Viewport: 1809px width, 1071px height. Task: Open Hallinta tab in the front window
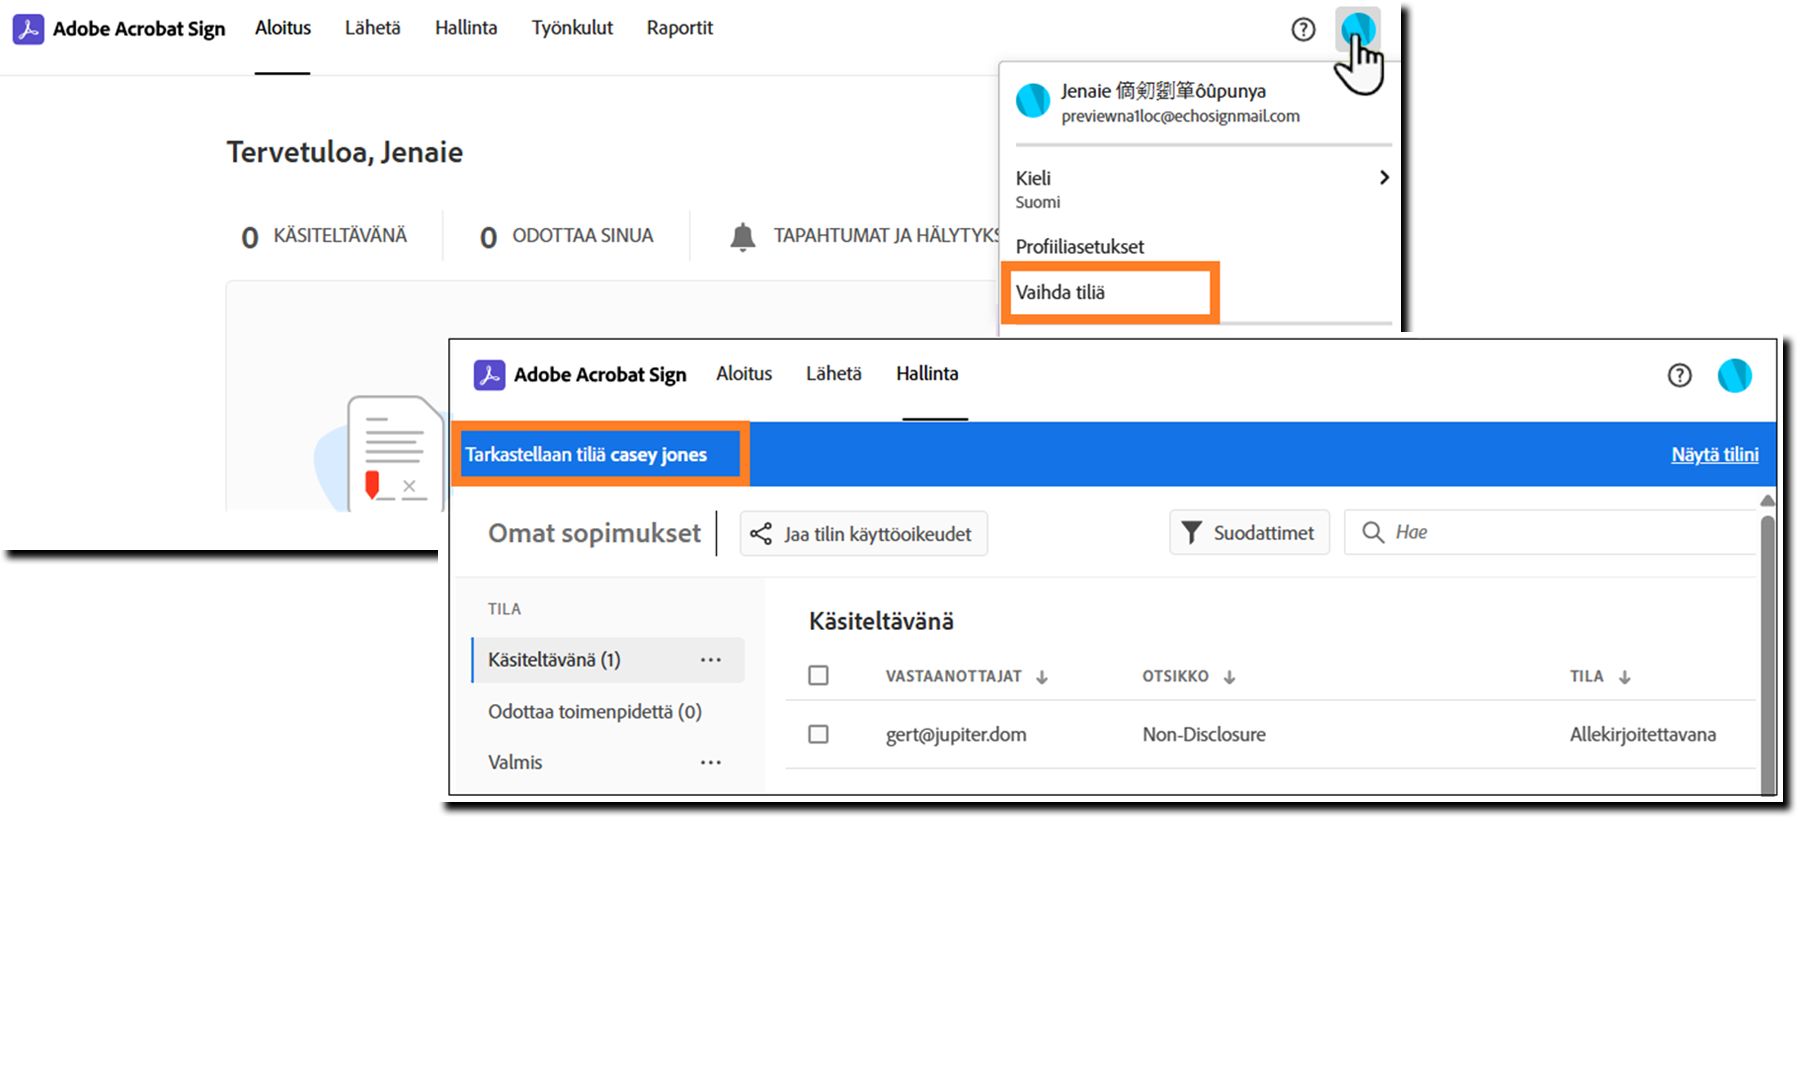927,373
